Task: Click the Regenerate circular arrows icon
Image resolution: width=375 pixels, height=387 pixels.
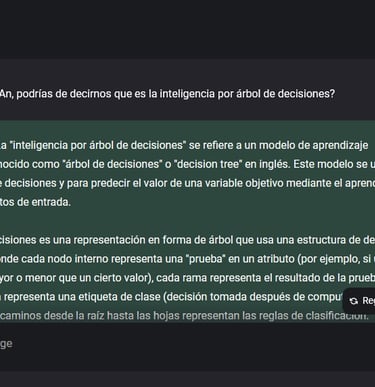Action: pos(354,301)
